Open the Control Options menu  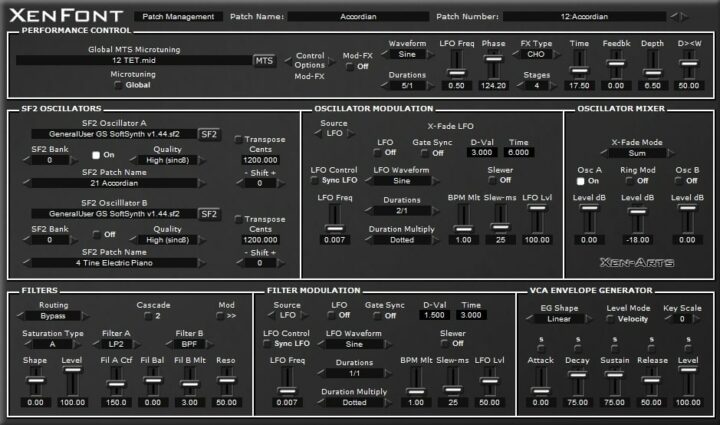[311, 61]
